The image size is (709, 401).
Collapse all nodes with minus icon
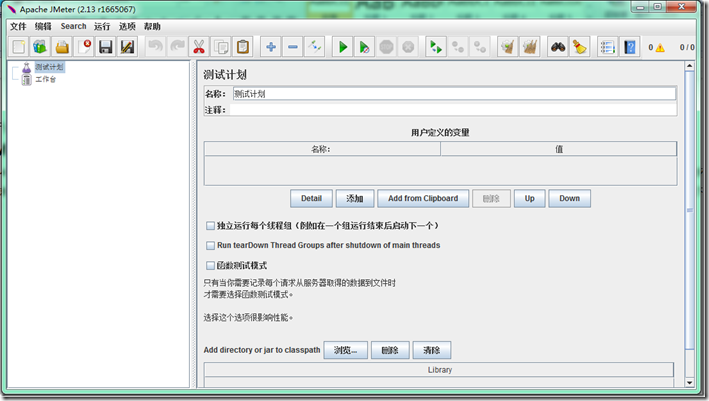(293, 47)
